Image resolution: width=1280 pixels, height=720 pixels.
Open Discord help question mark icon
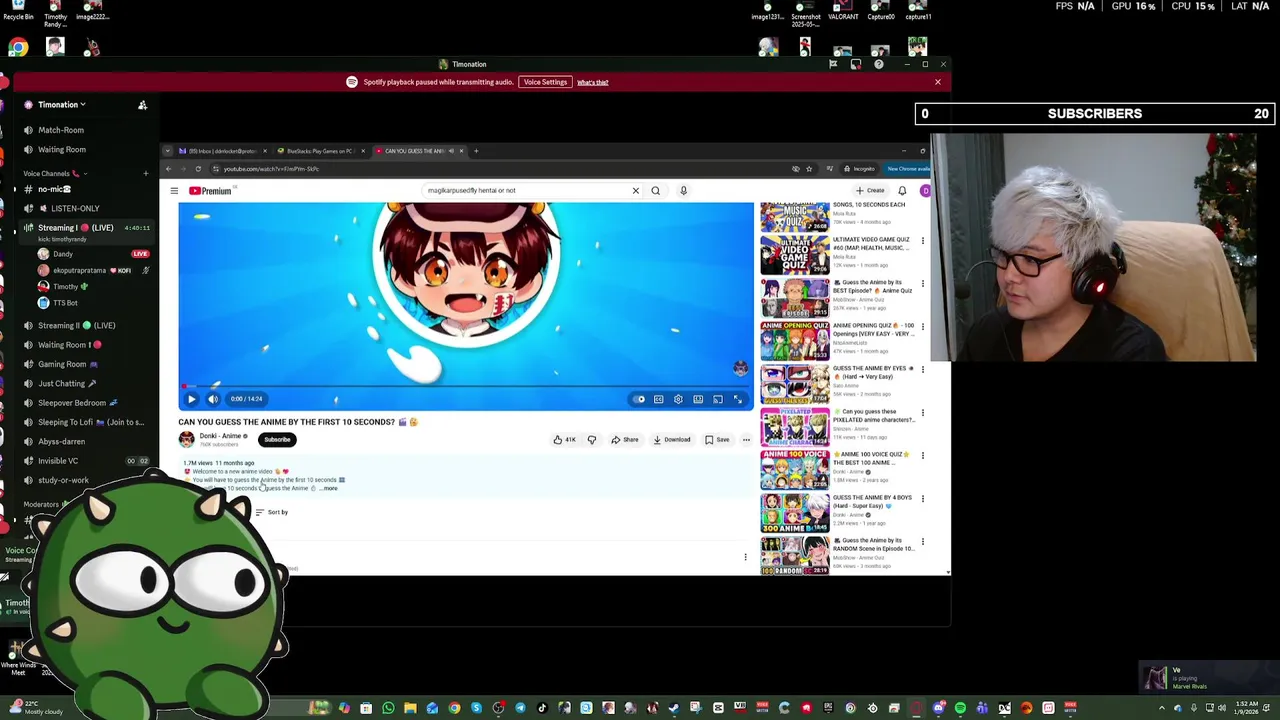[x=879, y=64]
